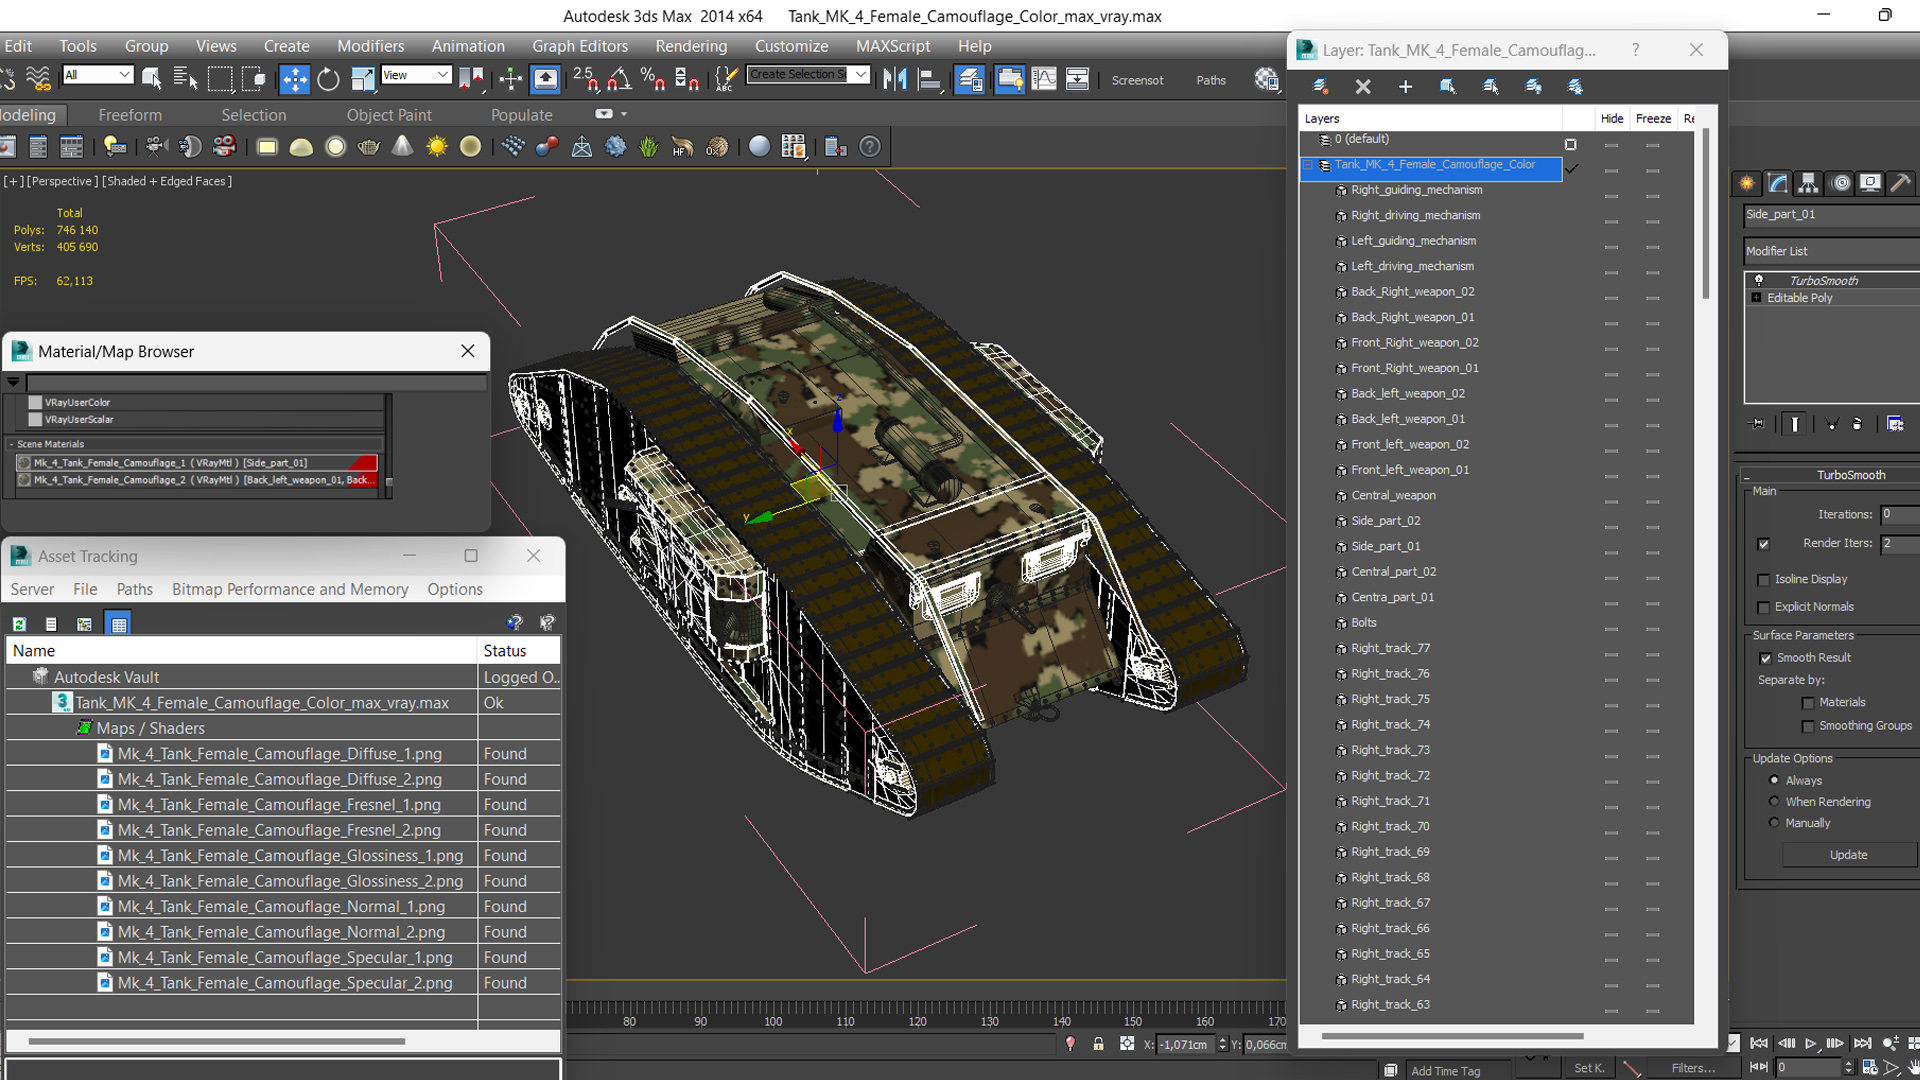Add selected objects plus icon in Layer dialog
The height and width of the screenshot is (1080, 1920).
[x=1405, y=87]
